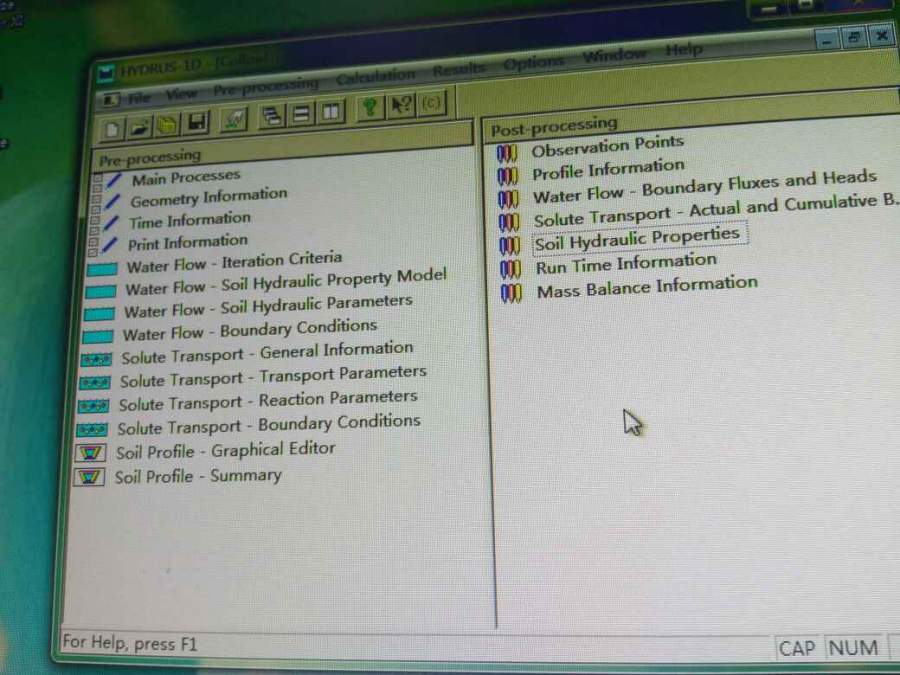Open the View menu
The width and height of the screenshot is (900, 675).
[x=181, y=94]
